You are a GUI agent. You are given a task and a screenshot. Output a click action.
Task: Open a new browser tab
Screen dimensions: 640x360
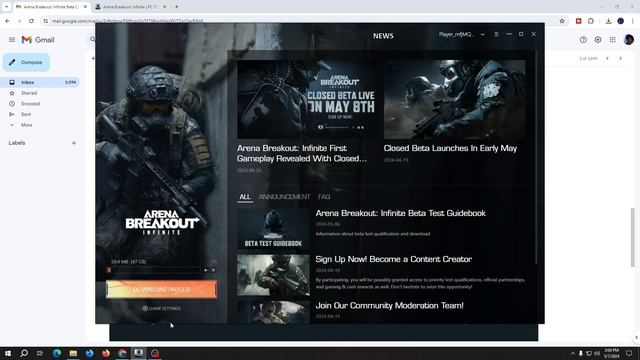176,7
